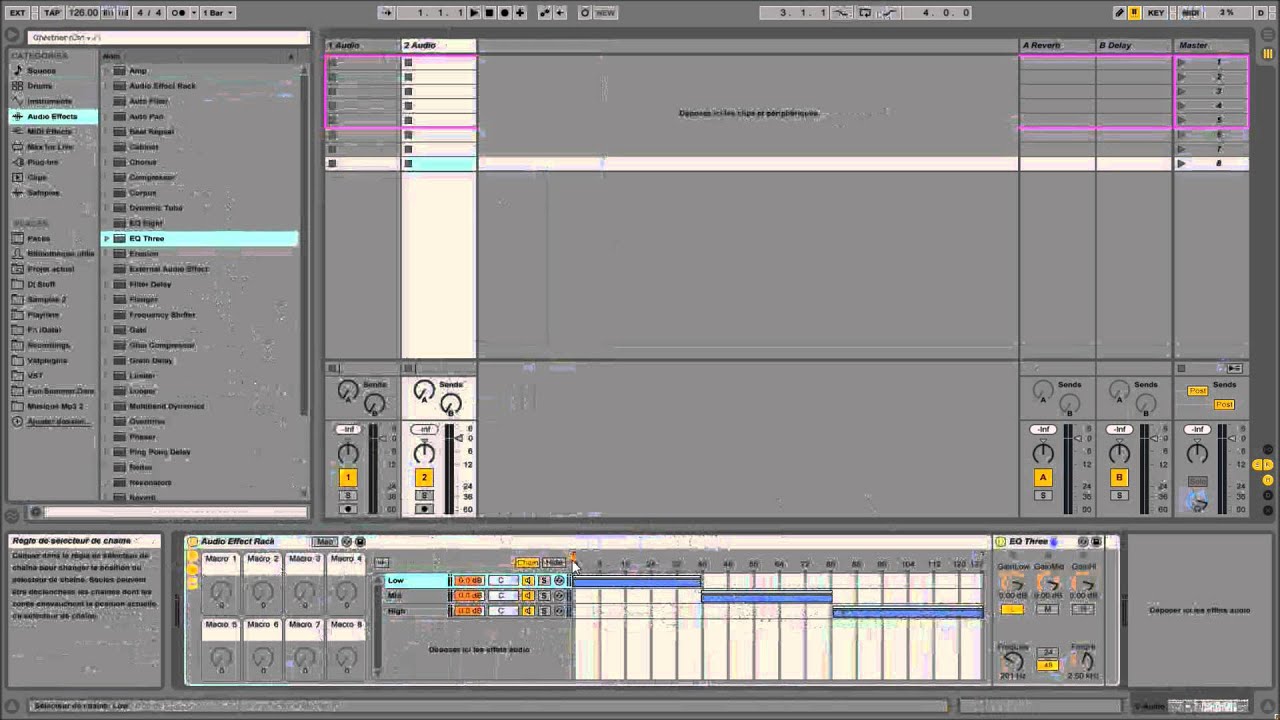Image resolution: width=1280 pixels, height=720 pixels.
Task: Click the Map button in rack header
Action: [324, 542]
